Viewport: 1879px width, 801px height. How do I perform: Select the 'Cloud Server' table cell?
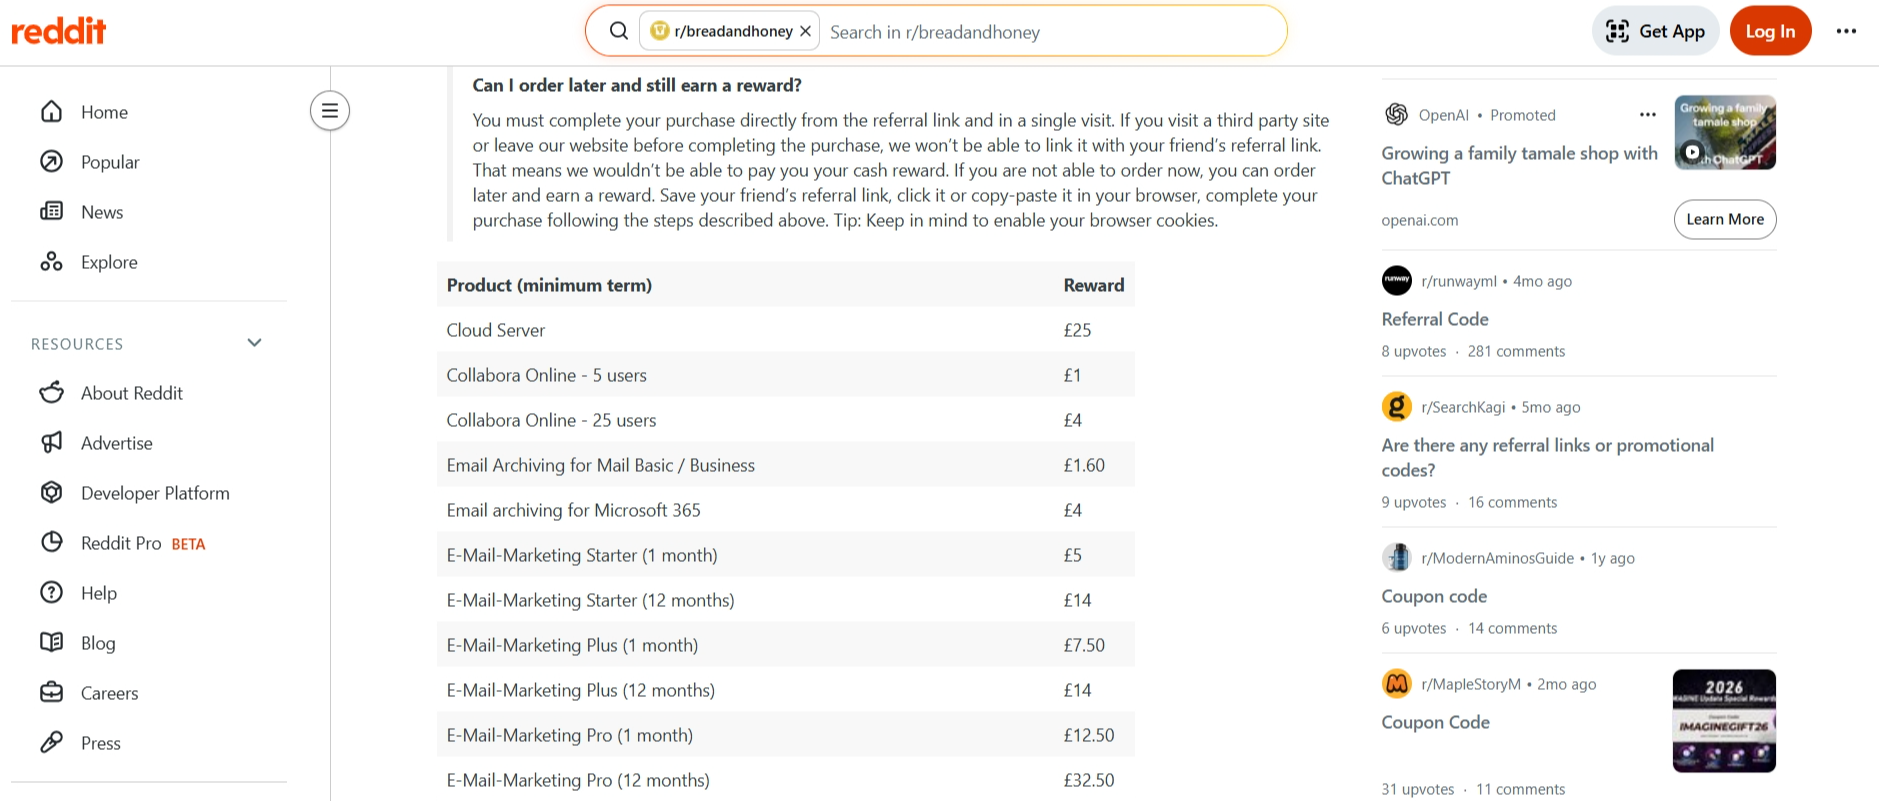tap(496, 330)
